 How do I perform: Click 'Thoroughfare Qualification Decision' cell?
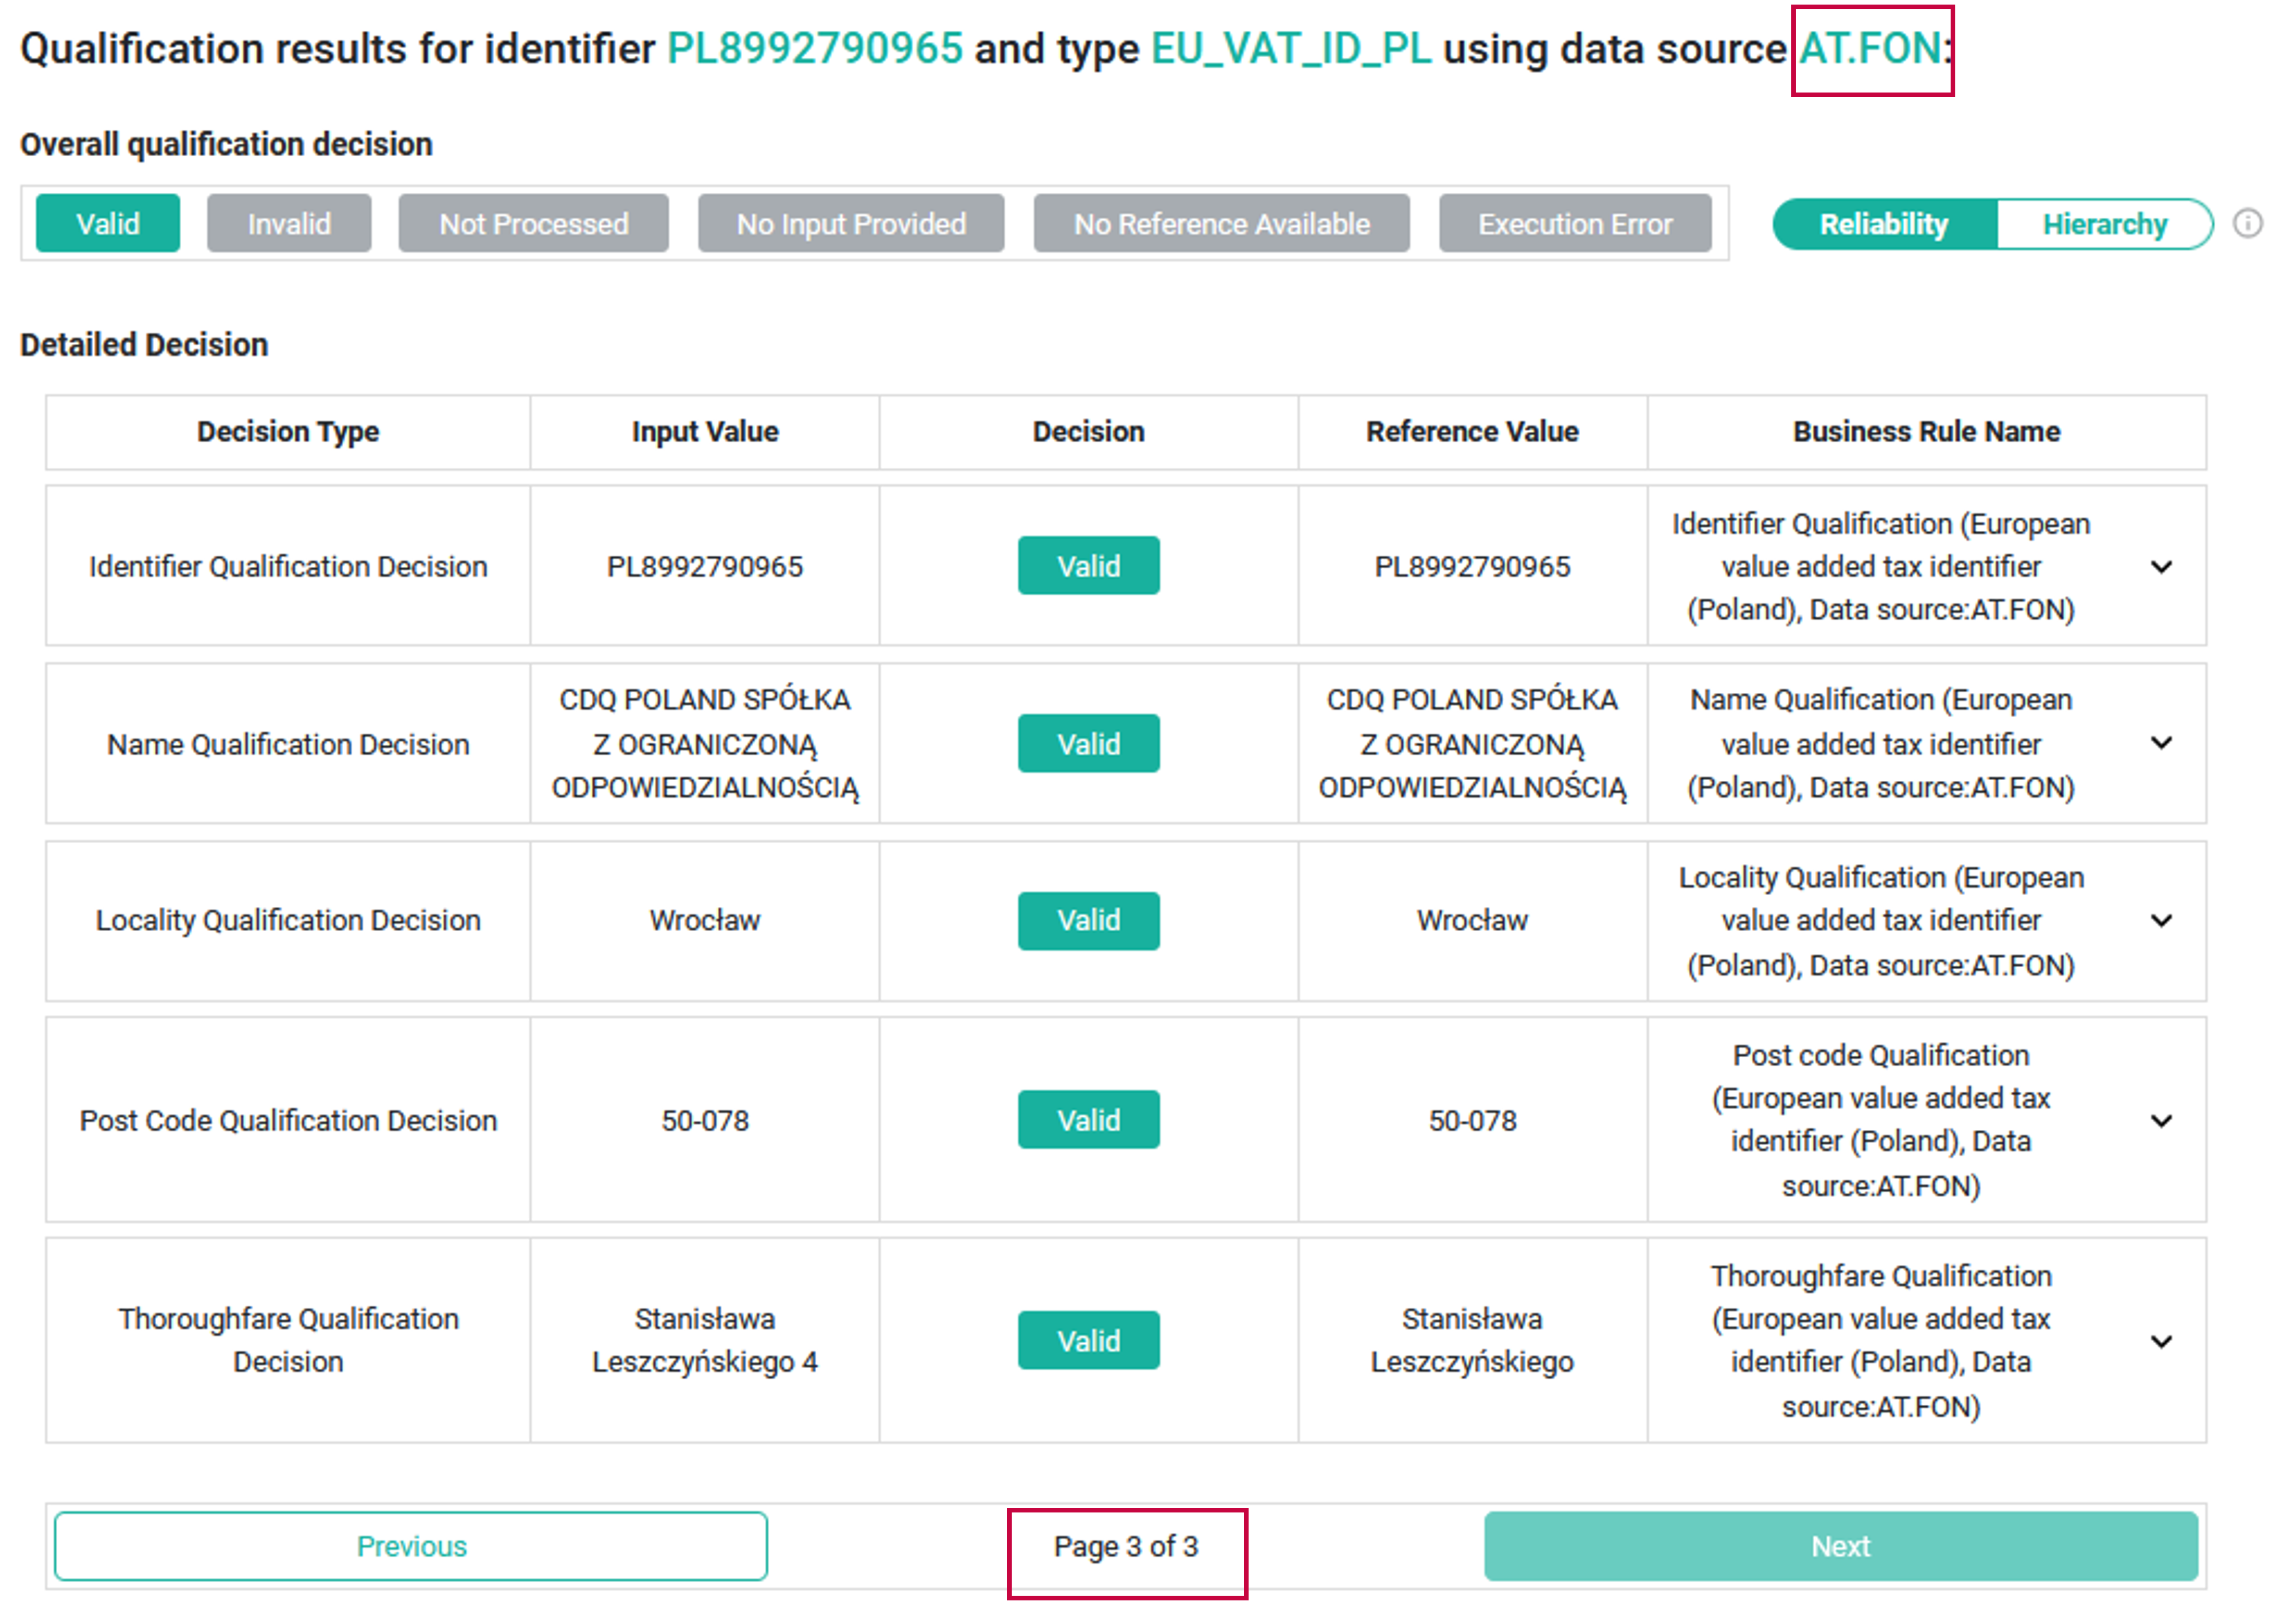[288, 1341]
